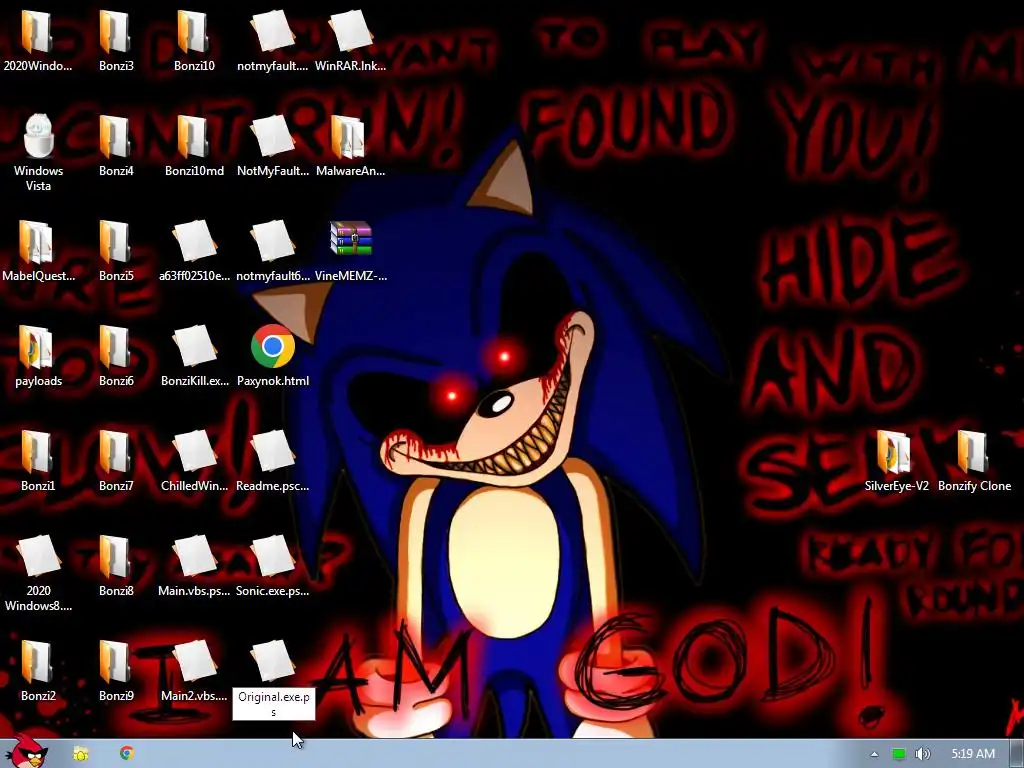Open the Bonzi5 folder

(116, 243)
